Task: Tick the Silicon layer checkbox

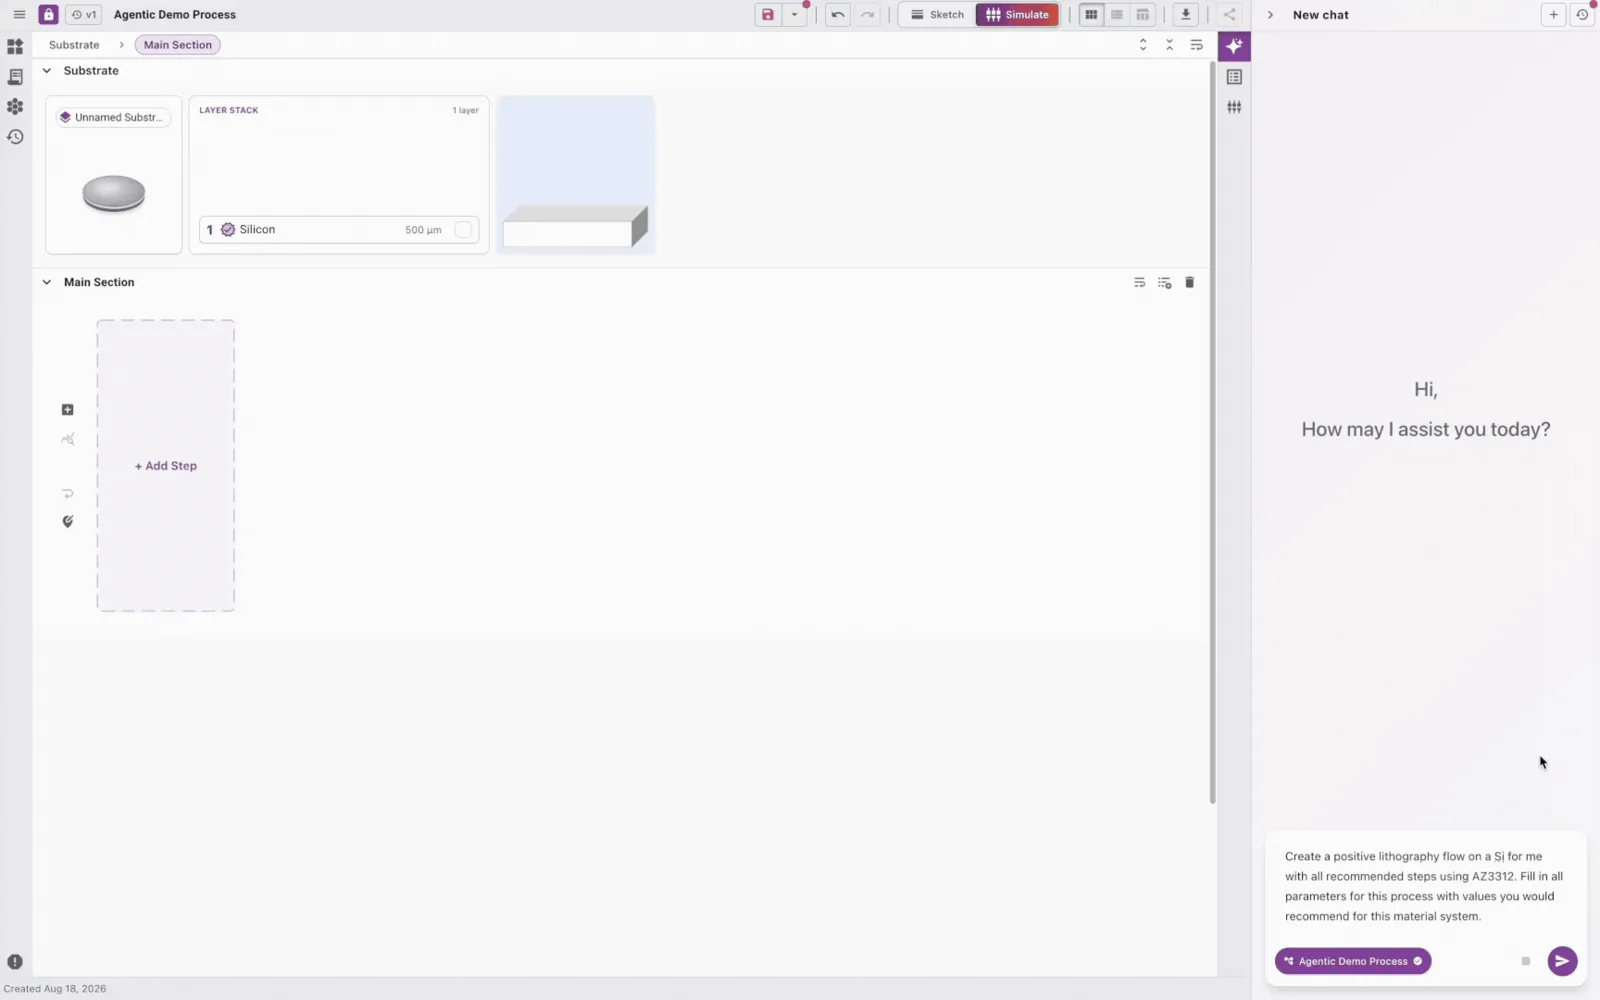Action: (x=463, y=230)
